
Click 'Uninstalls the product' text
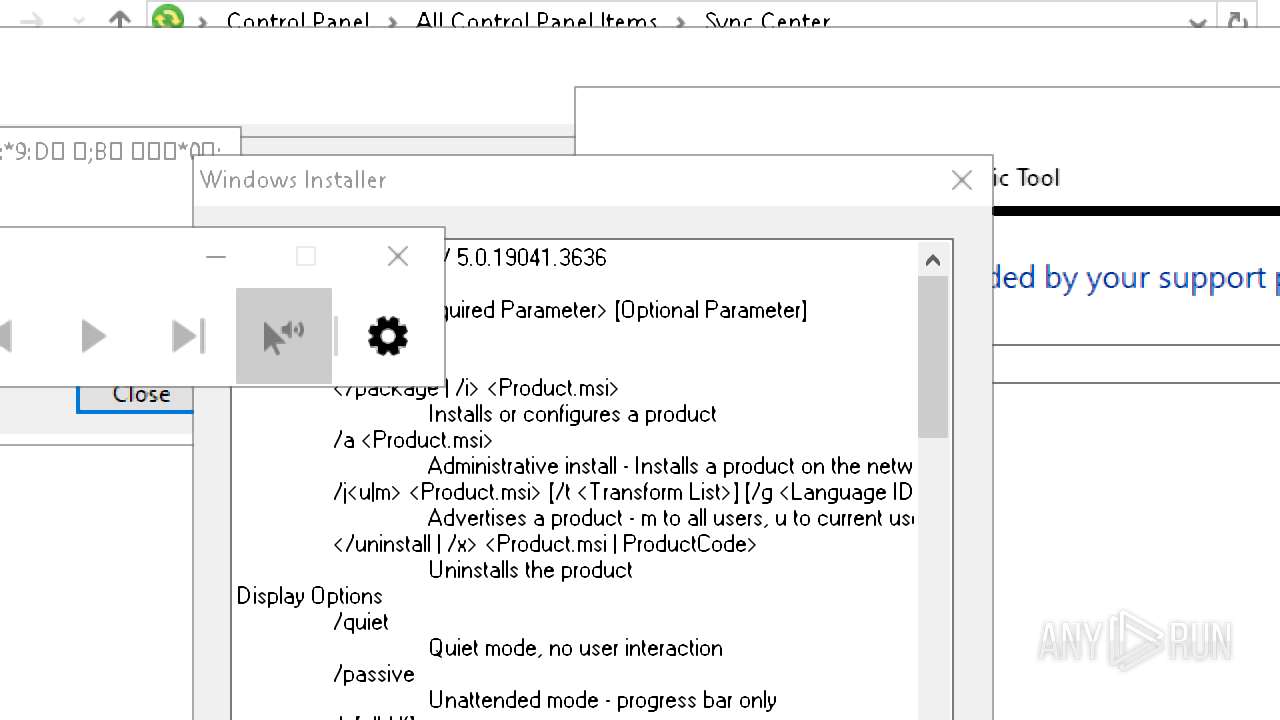pos(531,570)
